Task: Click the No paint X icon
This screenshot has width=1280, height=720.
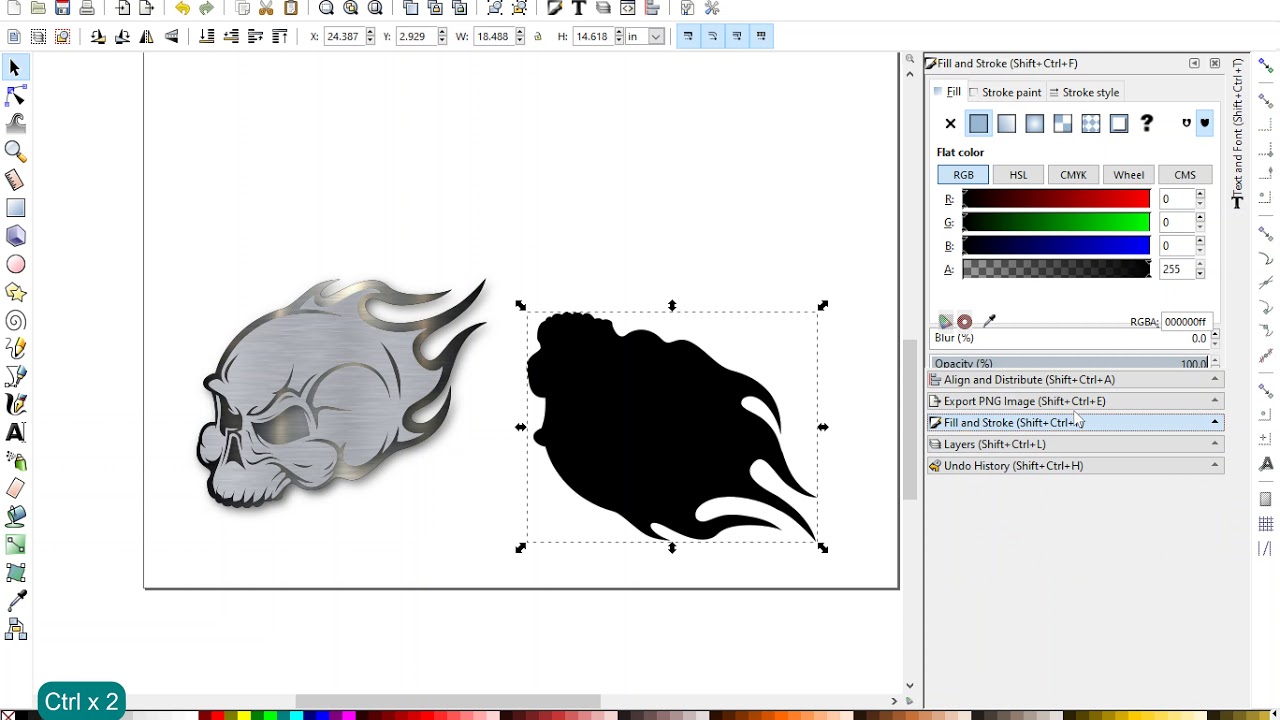Action: pos(950,124)
